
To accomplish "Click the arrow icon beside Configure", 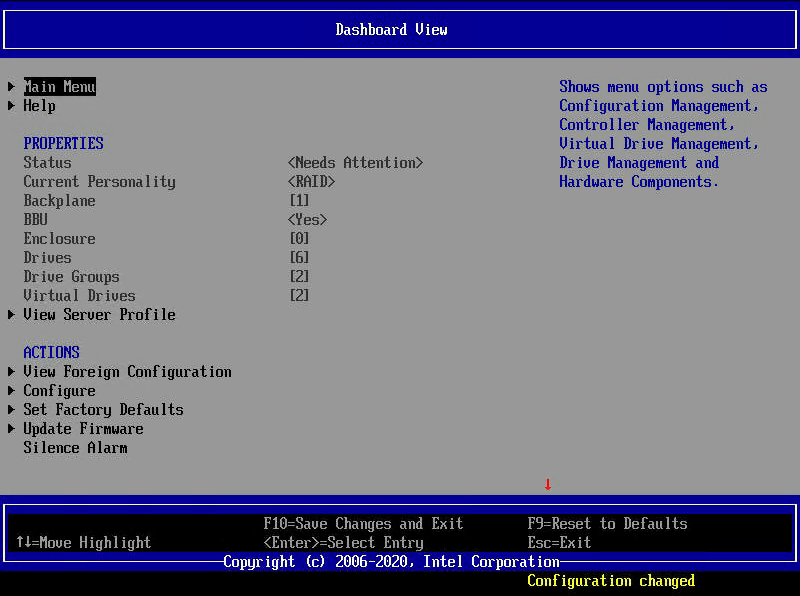I will click(x=11, y=390).
